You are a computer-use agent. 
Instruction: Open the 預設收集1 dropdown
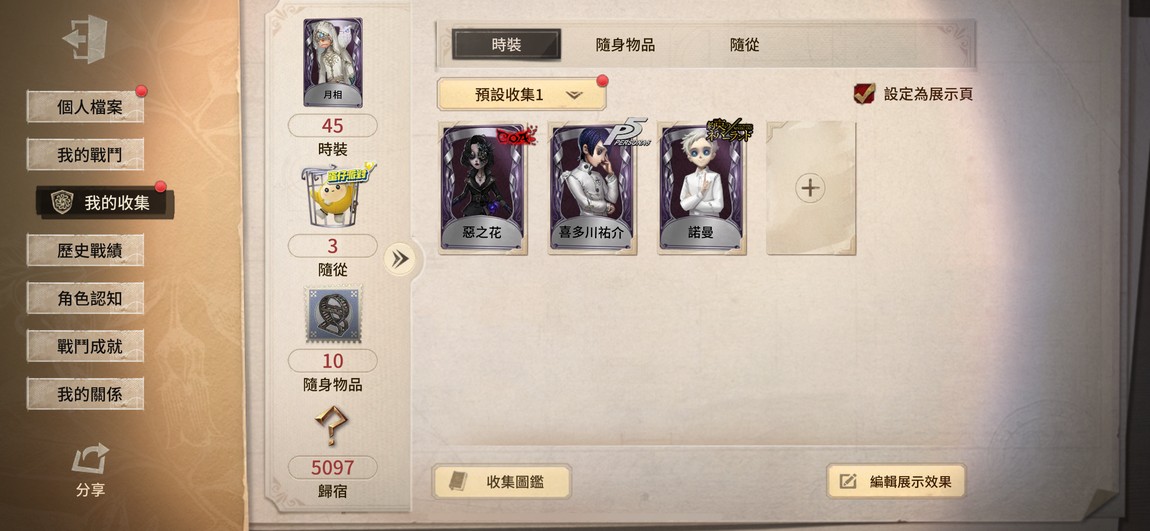click(x=521, y=95)
